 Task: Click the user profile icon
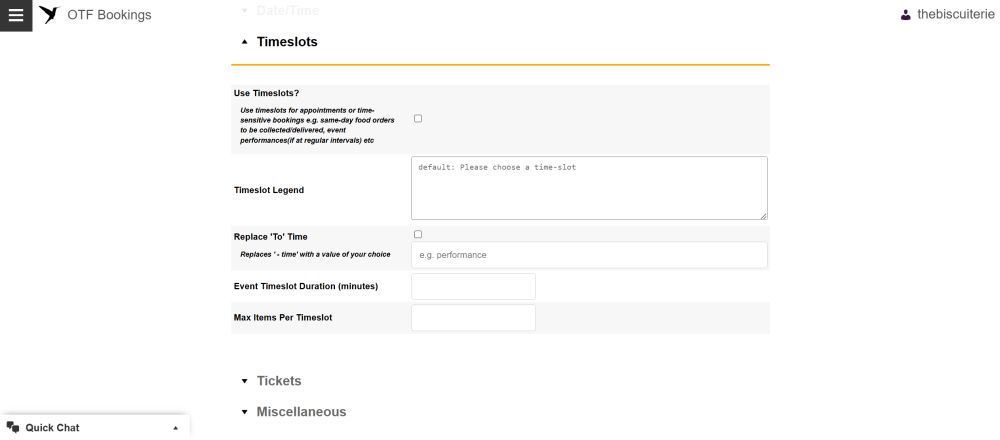(906, 15)
